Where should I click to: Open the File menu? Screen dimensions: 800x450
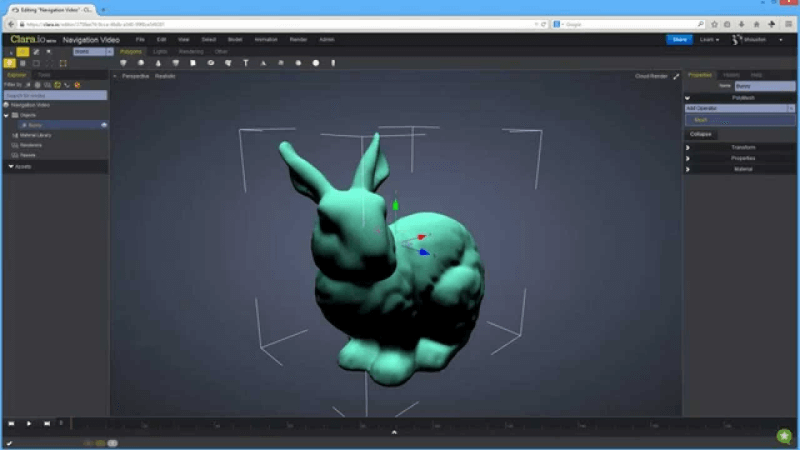pos(140,39)
